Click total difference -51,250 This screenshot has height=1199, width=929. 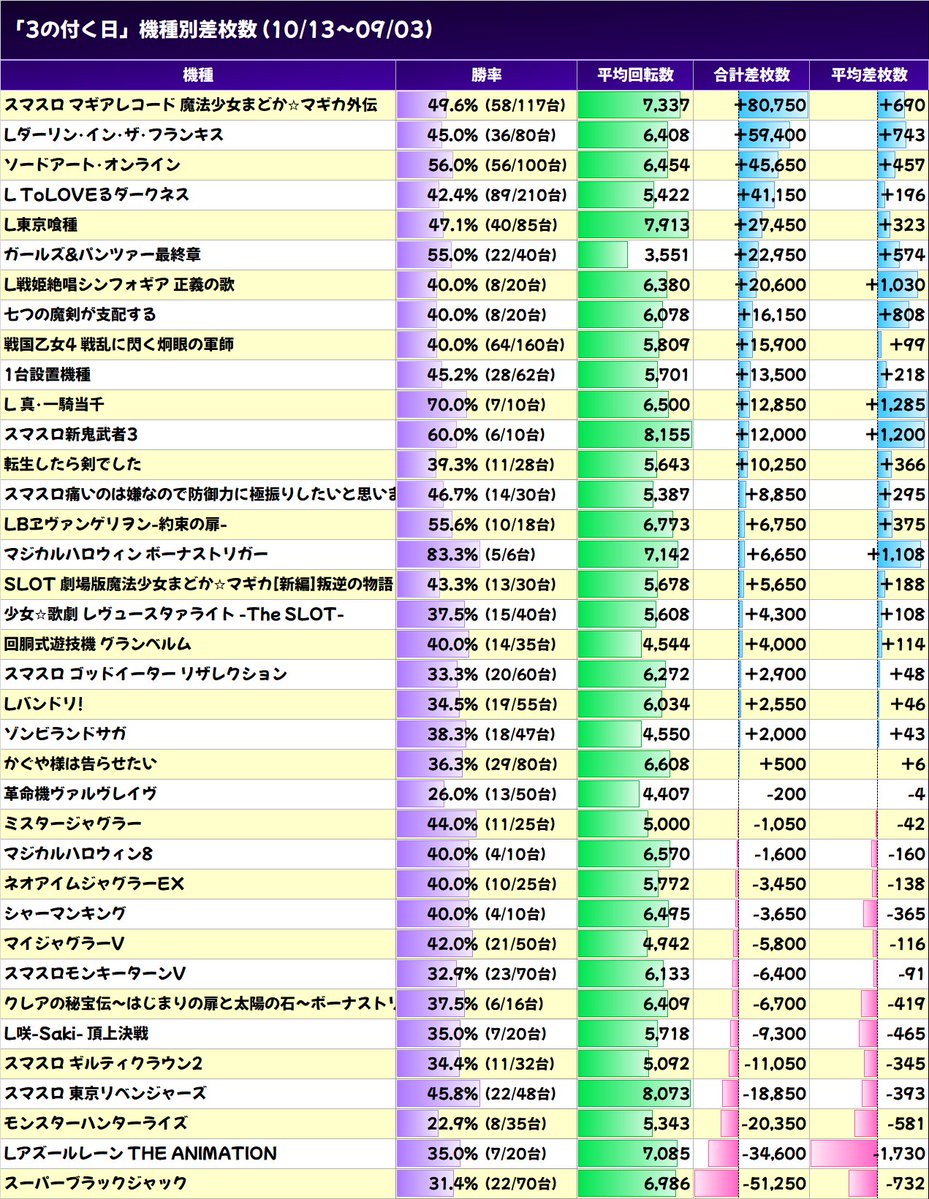pyautogui.click(x=774, y=1183)
